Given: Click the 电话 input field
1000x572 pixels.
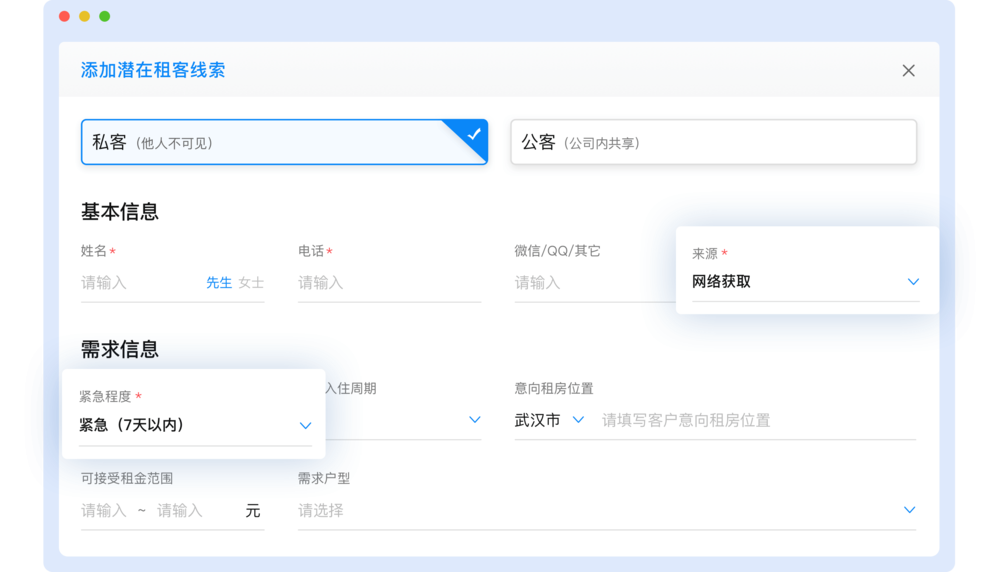Looking at the screenshot, I should point(389,282).
